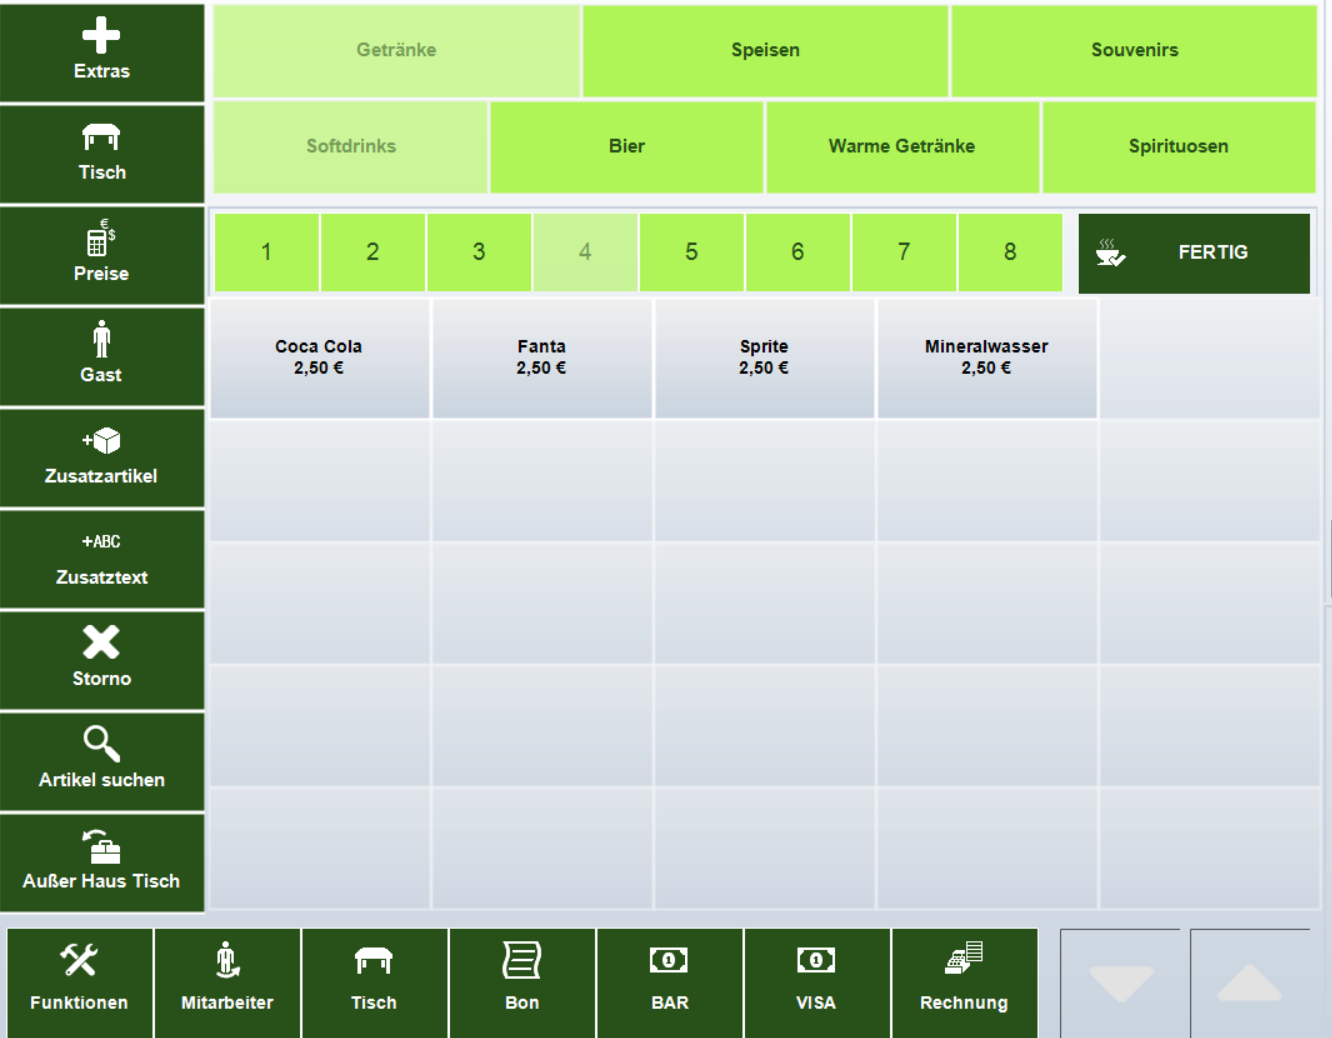This screenshot has width=1332, height=1038.
Task: Pay with VISA card
Action: pyautogui.click(x=817, y=983)
